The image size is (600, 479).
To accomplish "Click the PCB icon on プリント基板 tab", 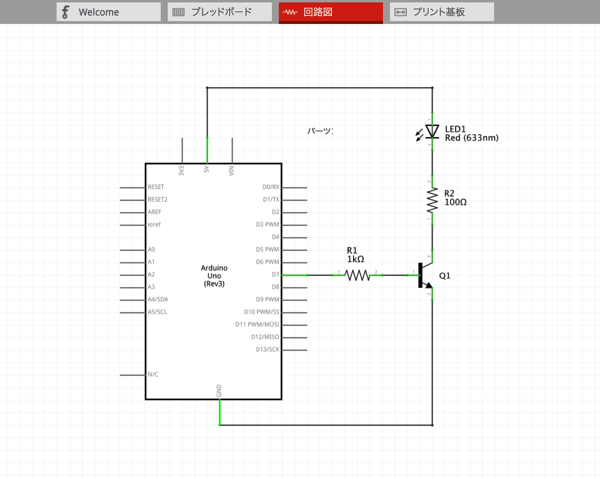I will click(x=401, y=12).
